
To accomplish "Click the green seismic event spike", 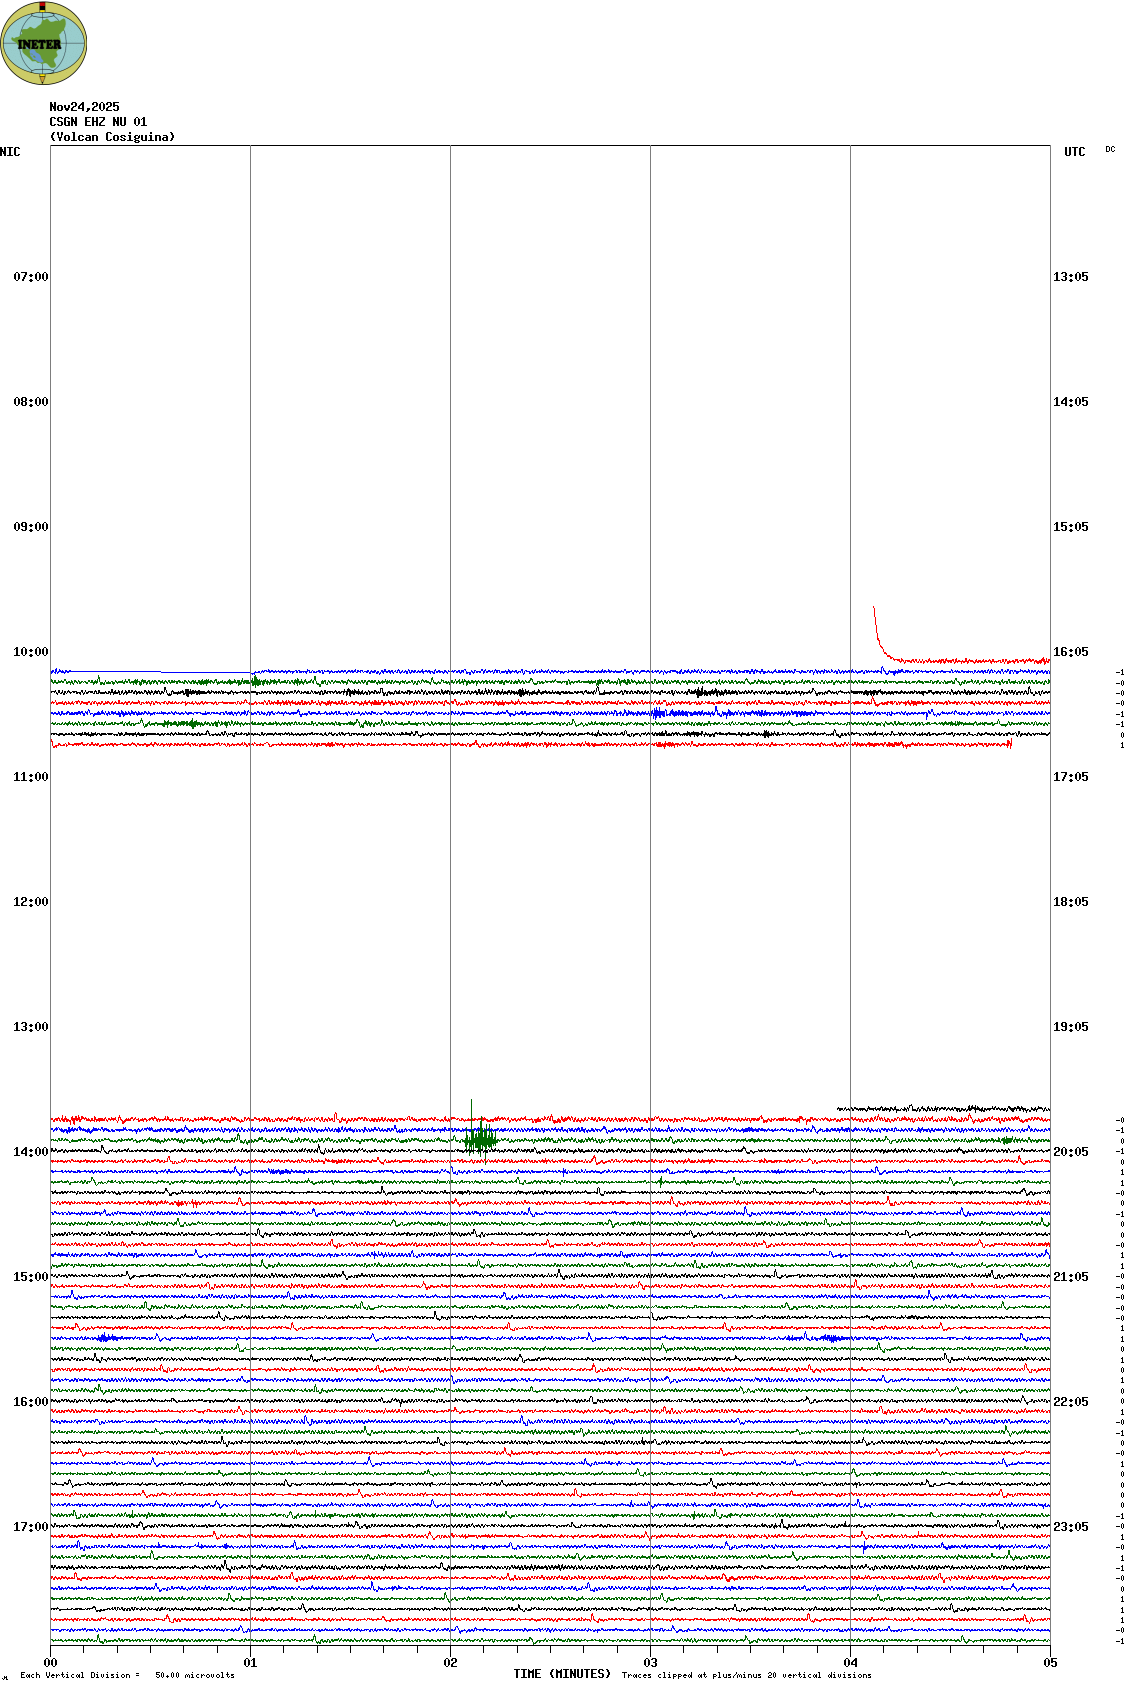I will [480, 1138].
